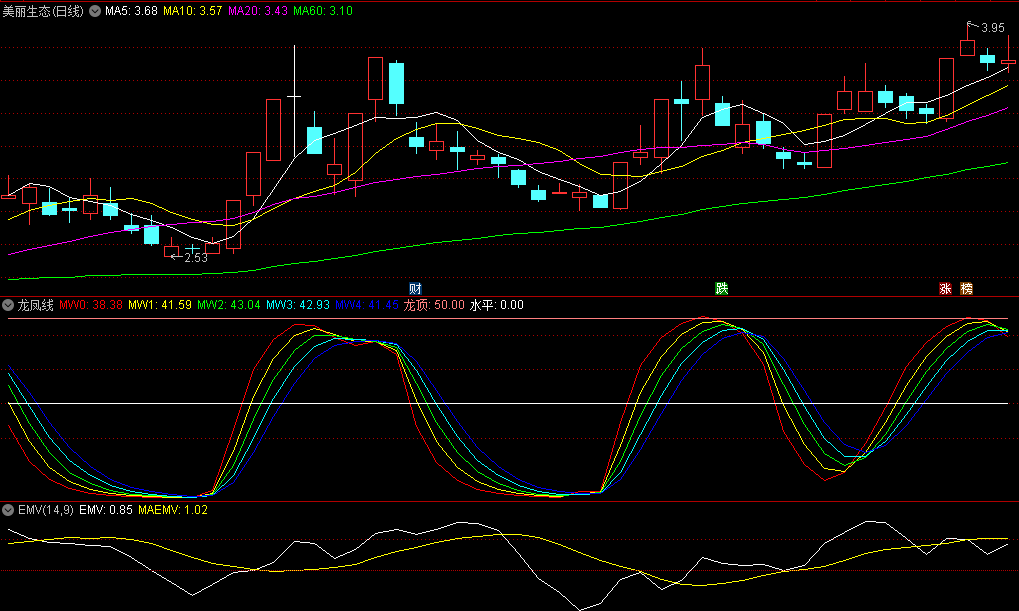Select the MA5: 3.68 label
Screen dimensions: 1019x611
(x=131, y=11)
